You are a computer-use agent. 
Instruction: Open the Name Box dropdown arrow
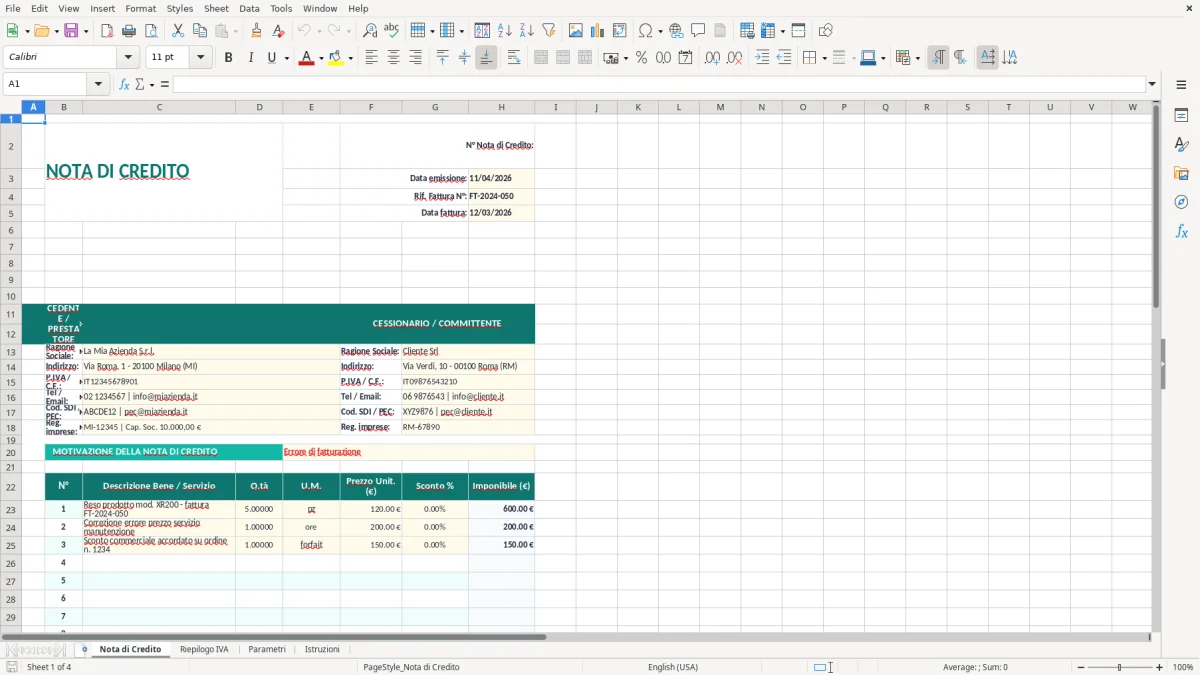point(98,84)
